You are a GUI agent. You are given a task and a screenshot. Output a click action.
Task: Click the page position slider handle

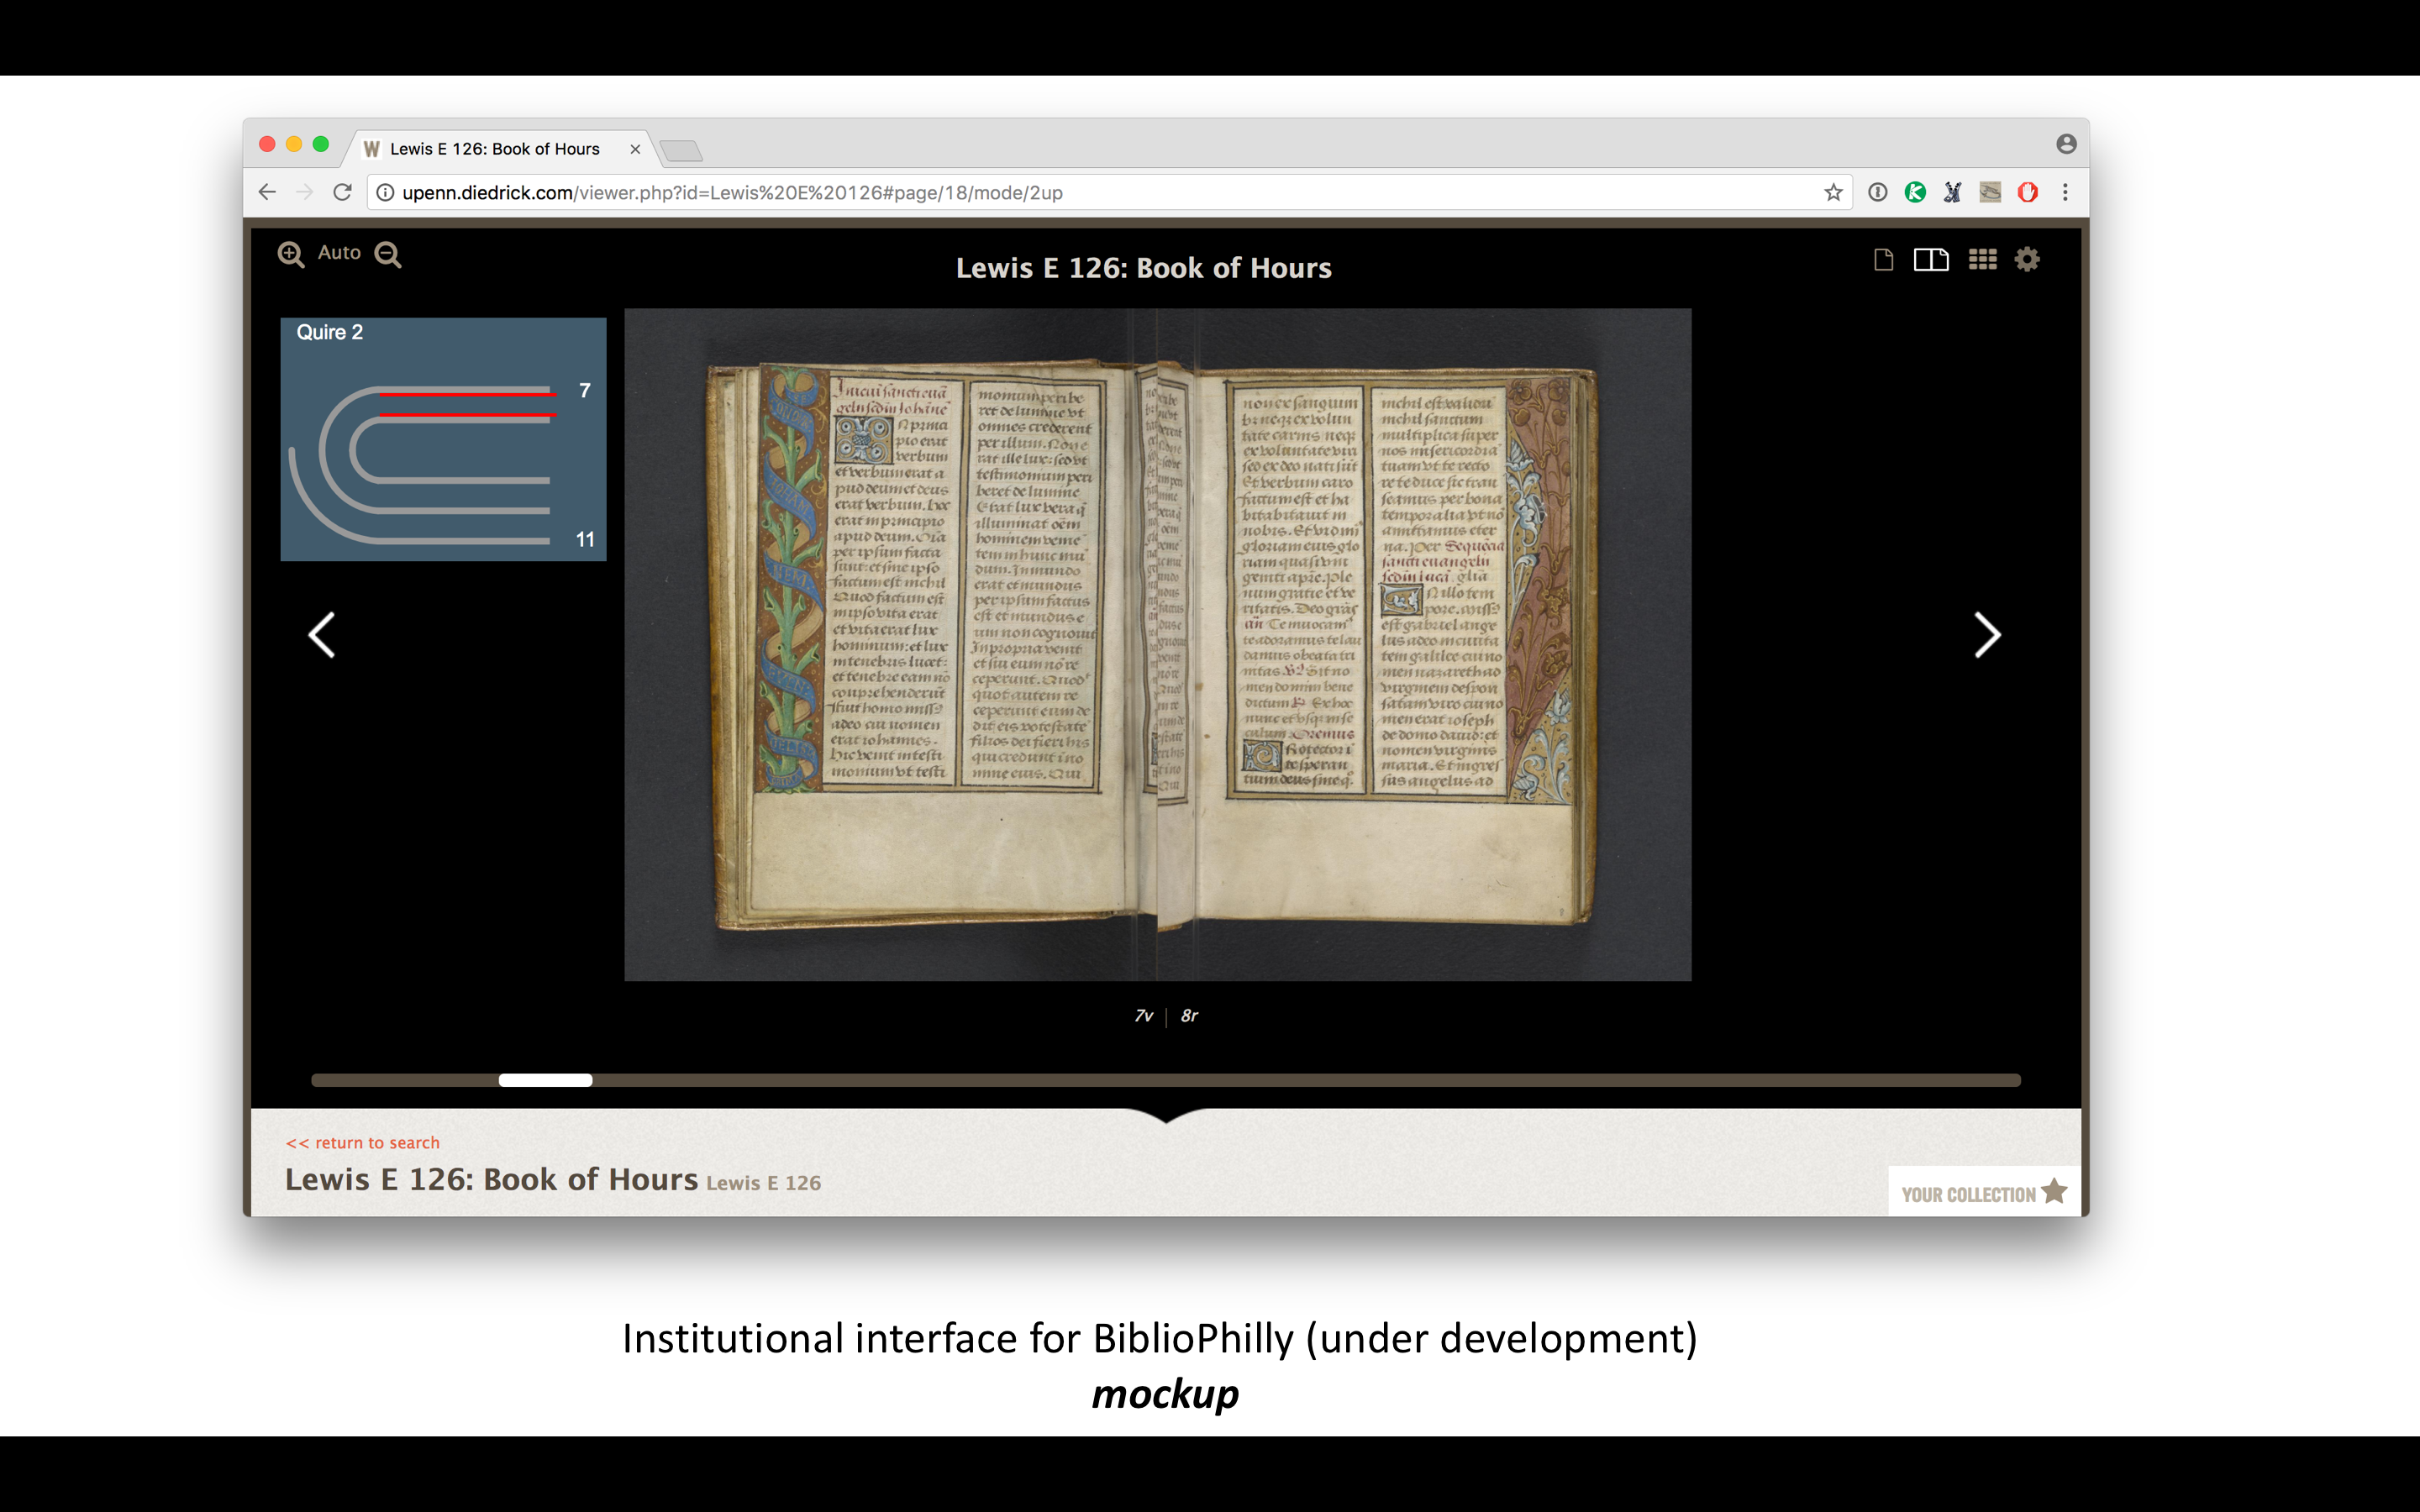(x=545, y=1080)
